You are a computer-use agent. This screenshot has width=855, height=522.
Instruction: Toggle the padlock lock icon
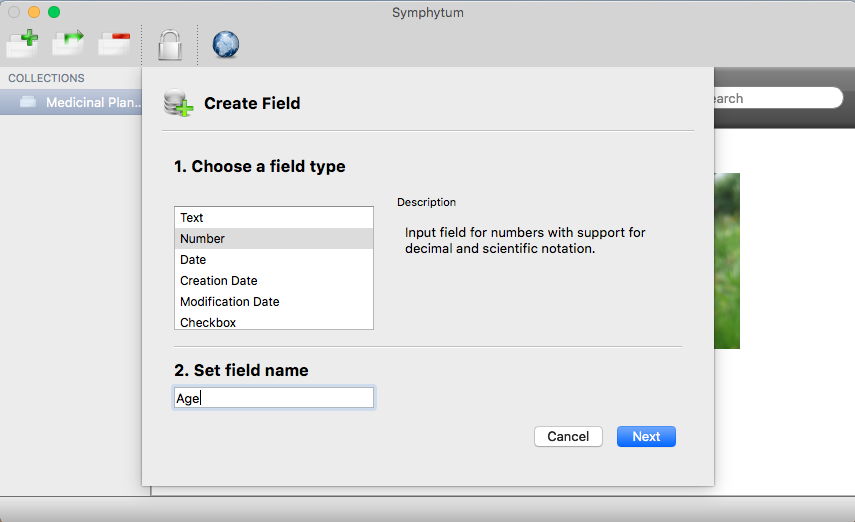click(x=170, y=45)
